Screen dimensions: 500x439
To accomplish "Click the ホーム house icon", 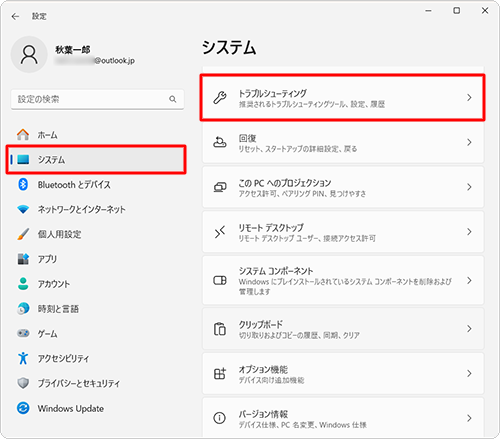I will click(x=23, y=135).
